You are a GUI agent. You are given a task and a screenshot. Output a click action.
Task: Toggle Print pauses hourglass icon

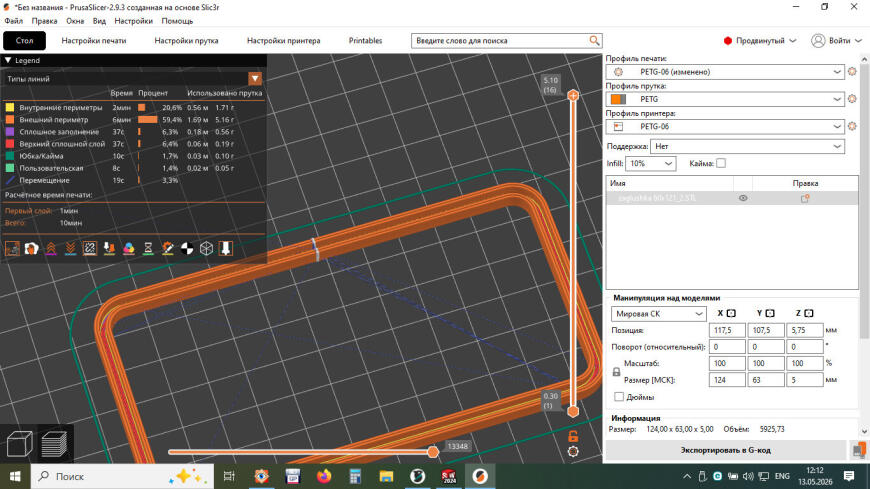(x=148, y=249)
